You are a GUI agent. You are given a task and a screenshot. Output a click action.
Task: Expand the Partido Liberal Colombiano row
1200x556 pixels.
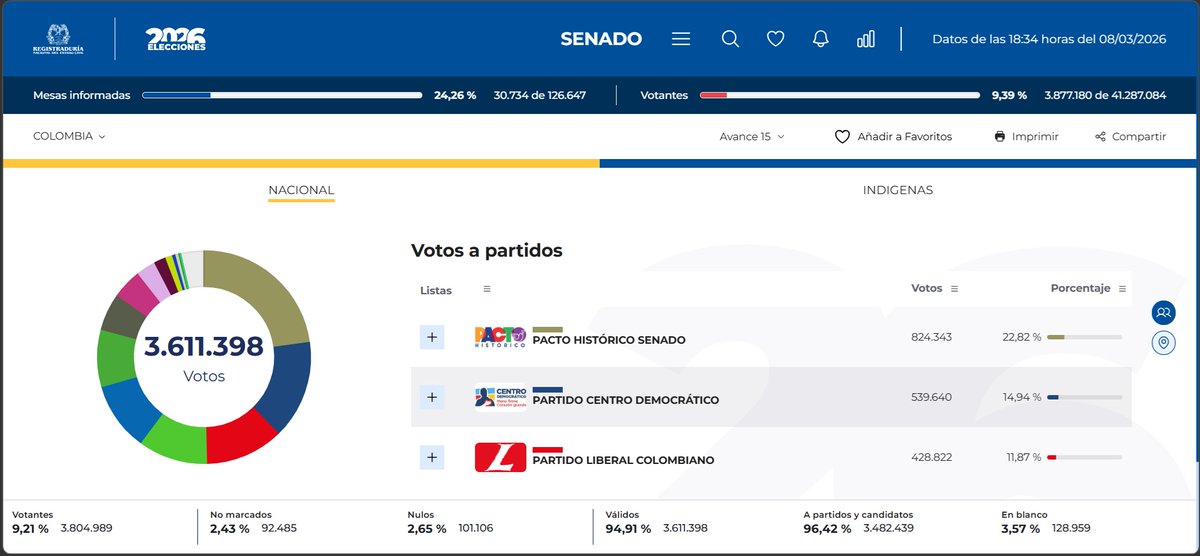point(432,458)
